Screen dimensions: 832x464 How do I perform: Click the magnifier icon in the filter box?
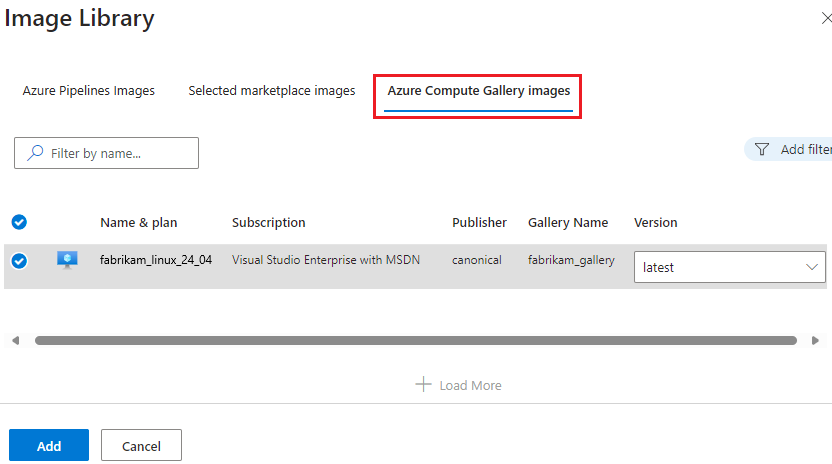tap(35, 153)
